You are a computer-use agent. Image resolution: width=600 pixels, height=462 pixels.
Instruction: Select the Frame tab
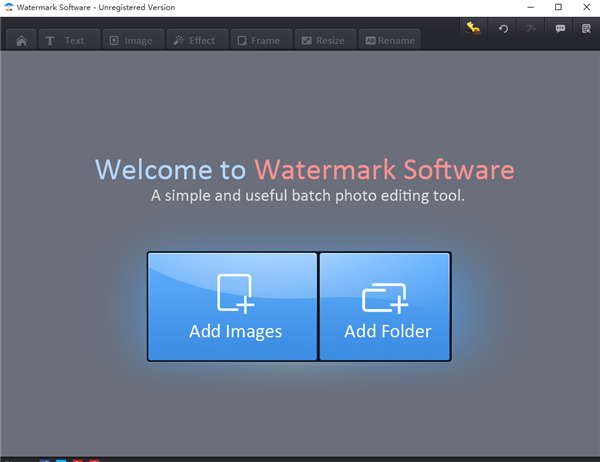point(259,40)
